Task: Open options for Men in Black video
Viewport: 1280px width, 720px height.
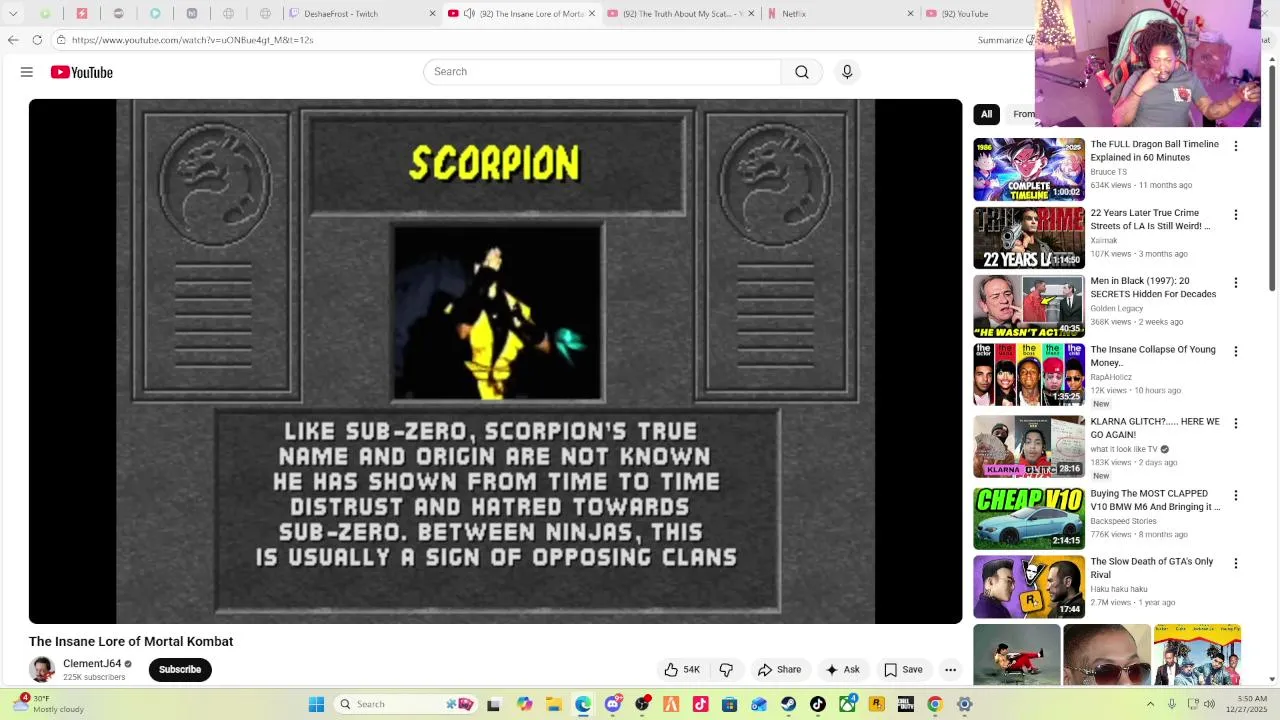Action: point(1236,283)
